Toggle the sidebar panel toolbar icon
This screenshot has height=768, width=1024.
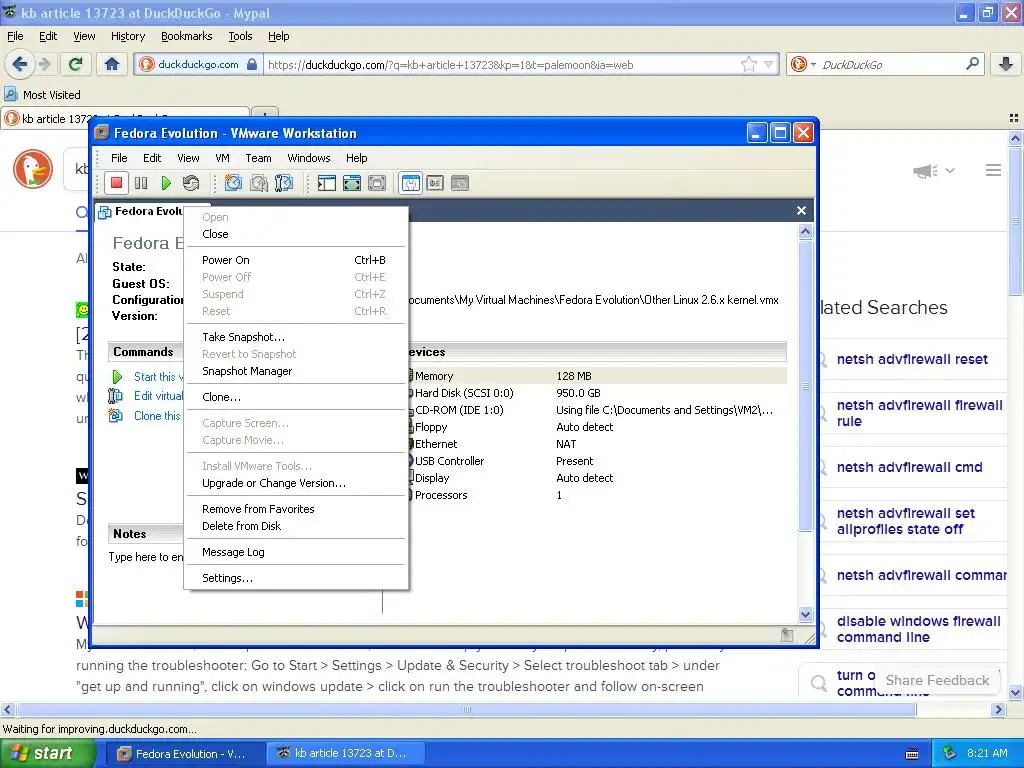coord(327,184)
